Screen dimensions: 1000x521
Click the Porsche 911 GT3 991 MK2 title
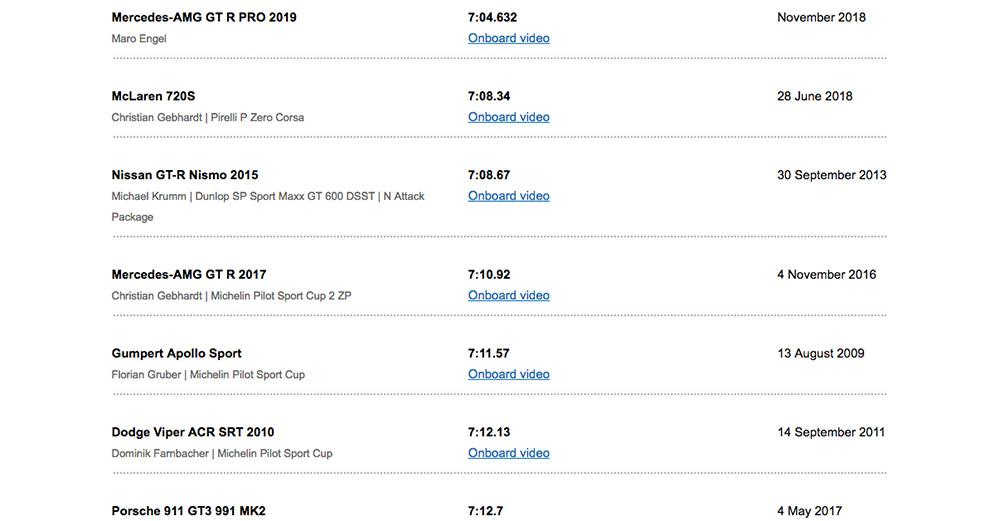click(x=188, y=511)
